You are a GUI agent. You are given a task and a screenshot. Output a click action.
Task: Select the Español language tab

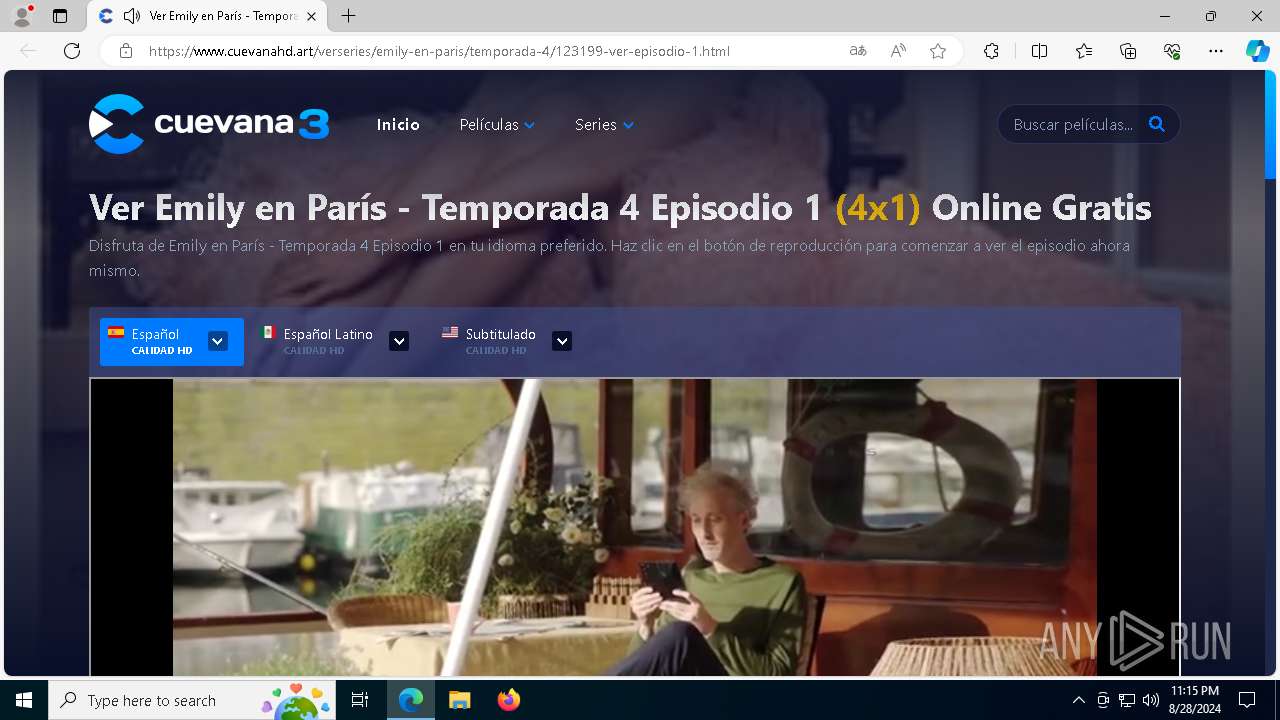pos(172,342)
